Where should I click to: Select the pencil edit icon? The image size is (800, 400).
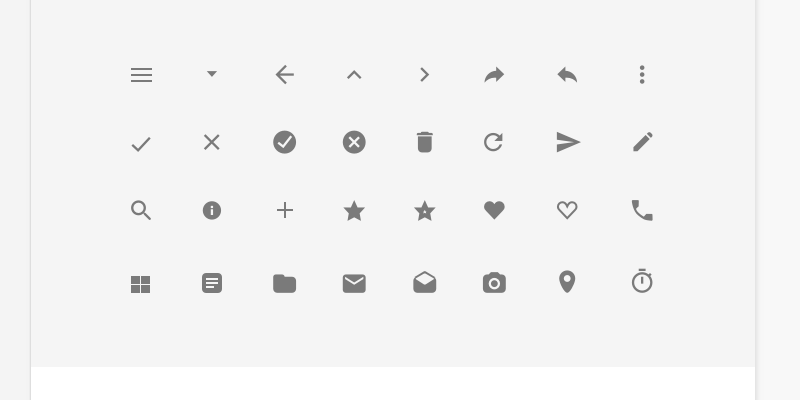point(642,142)
